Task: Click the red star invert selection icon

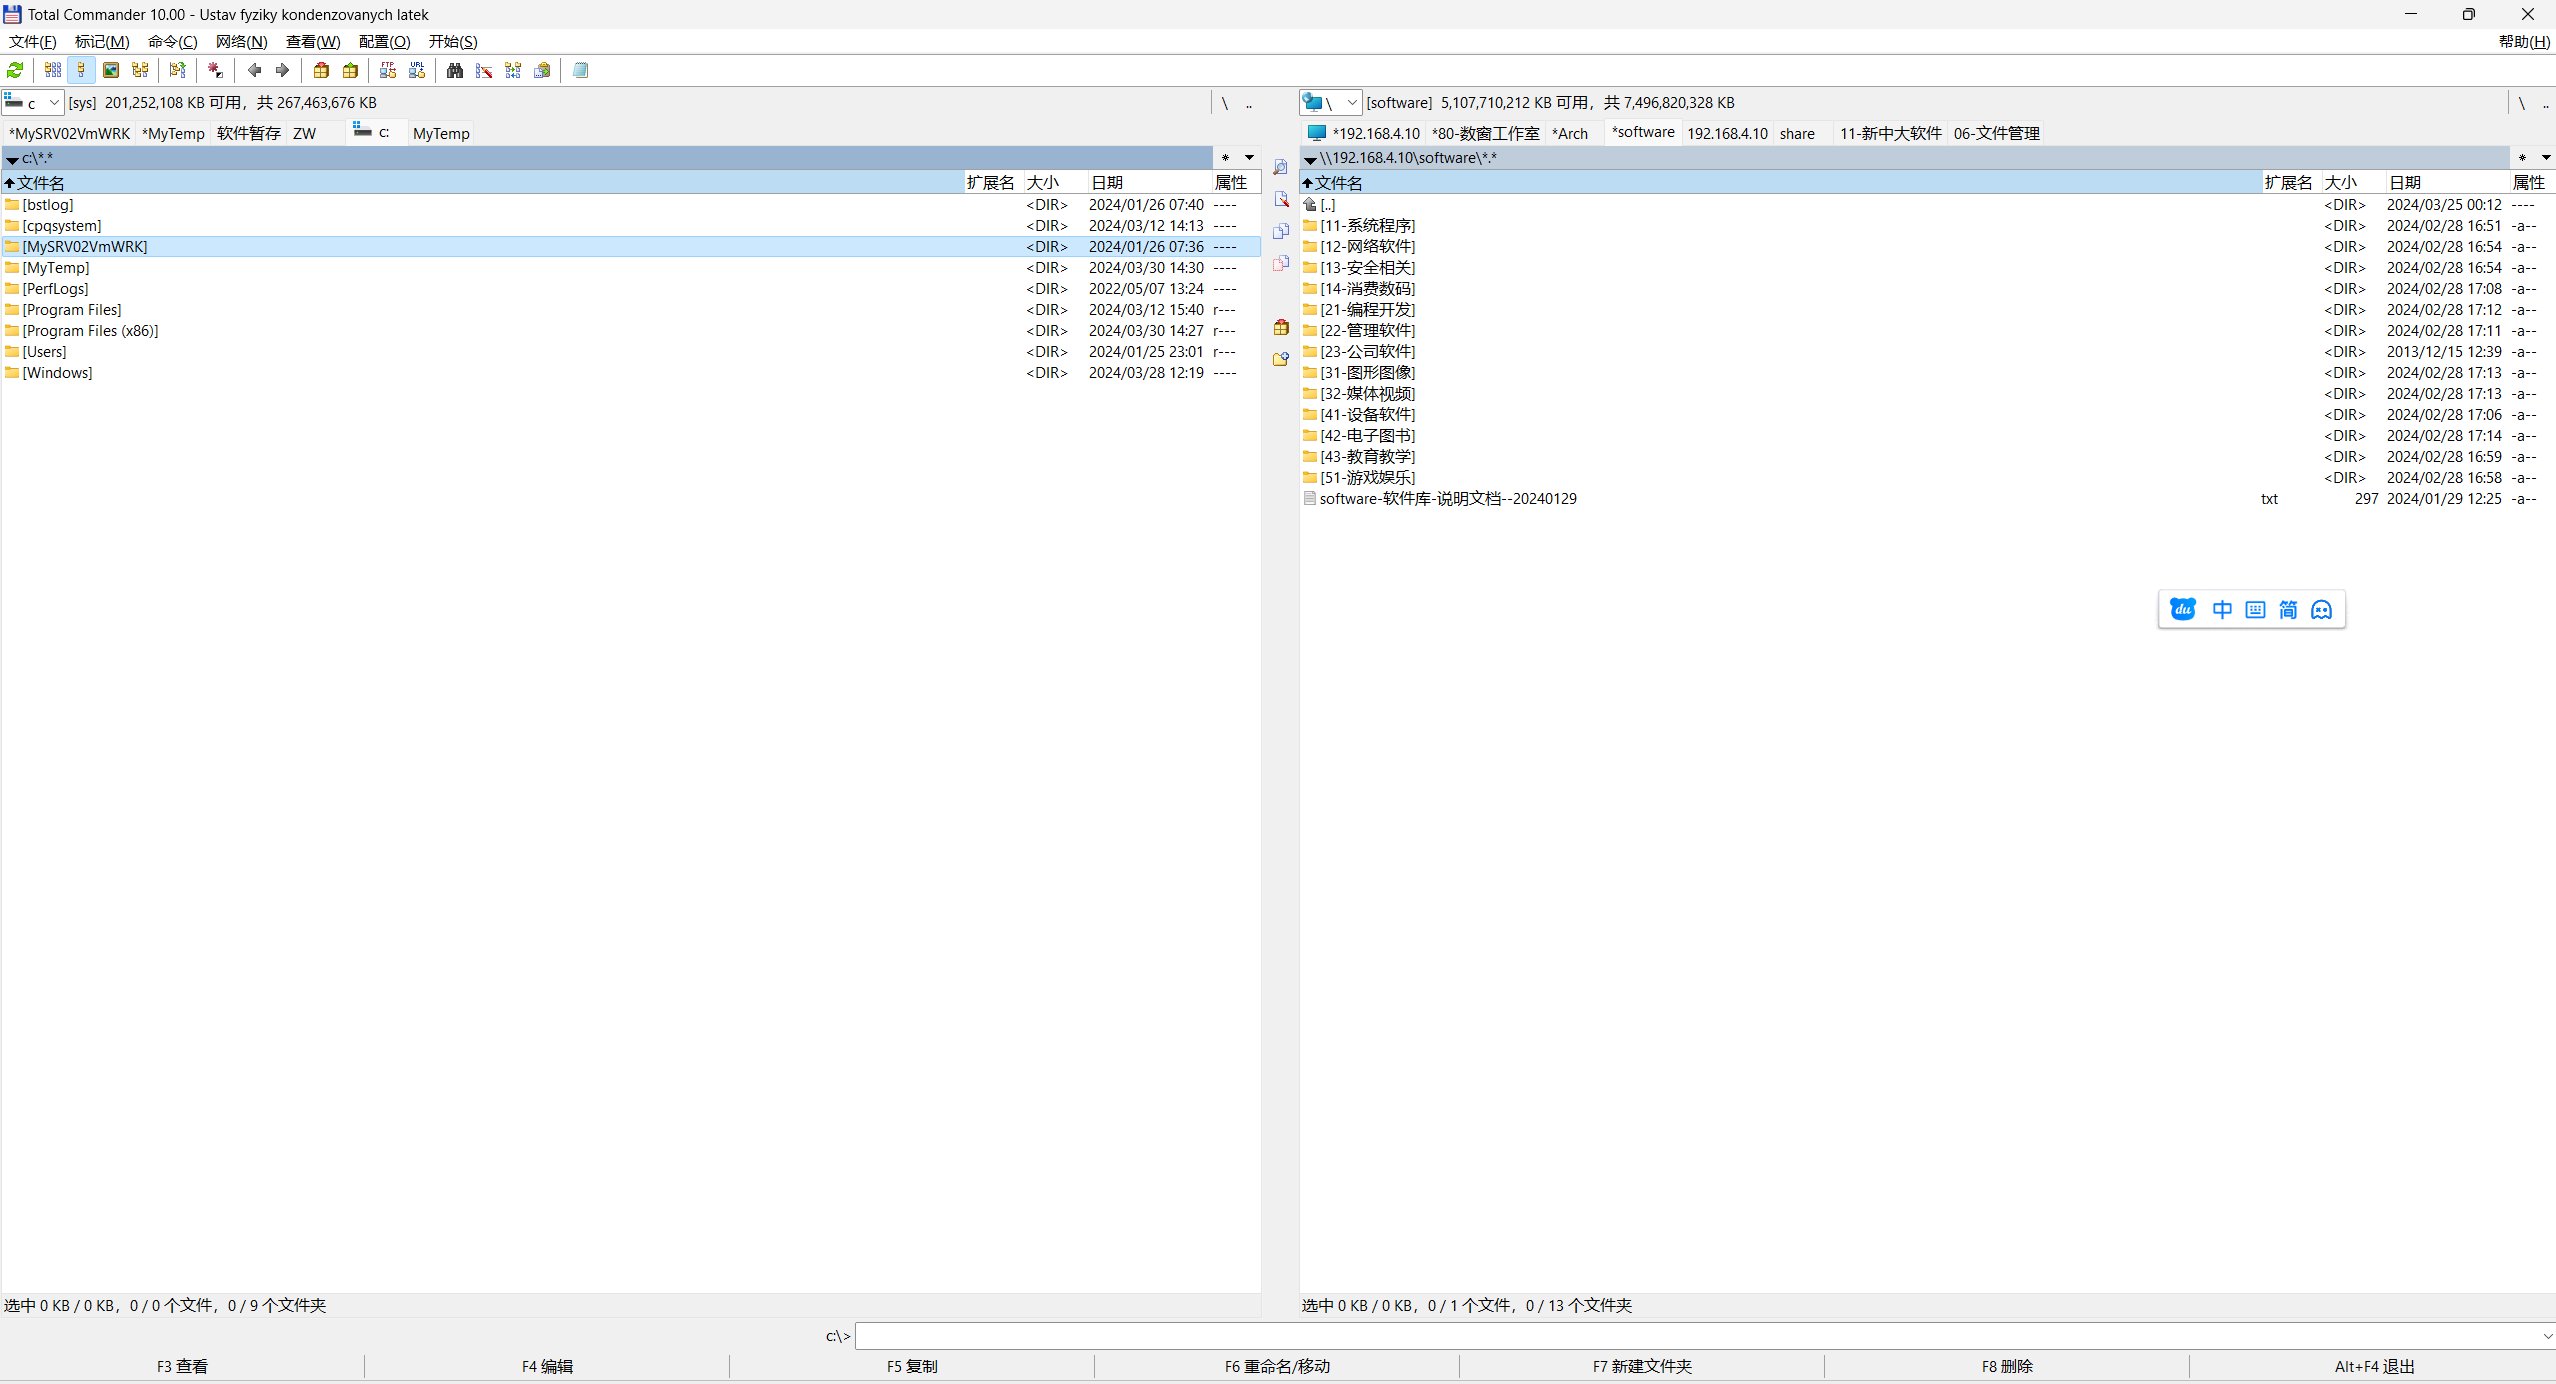Action: (215, 70)
